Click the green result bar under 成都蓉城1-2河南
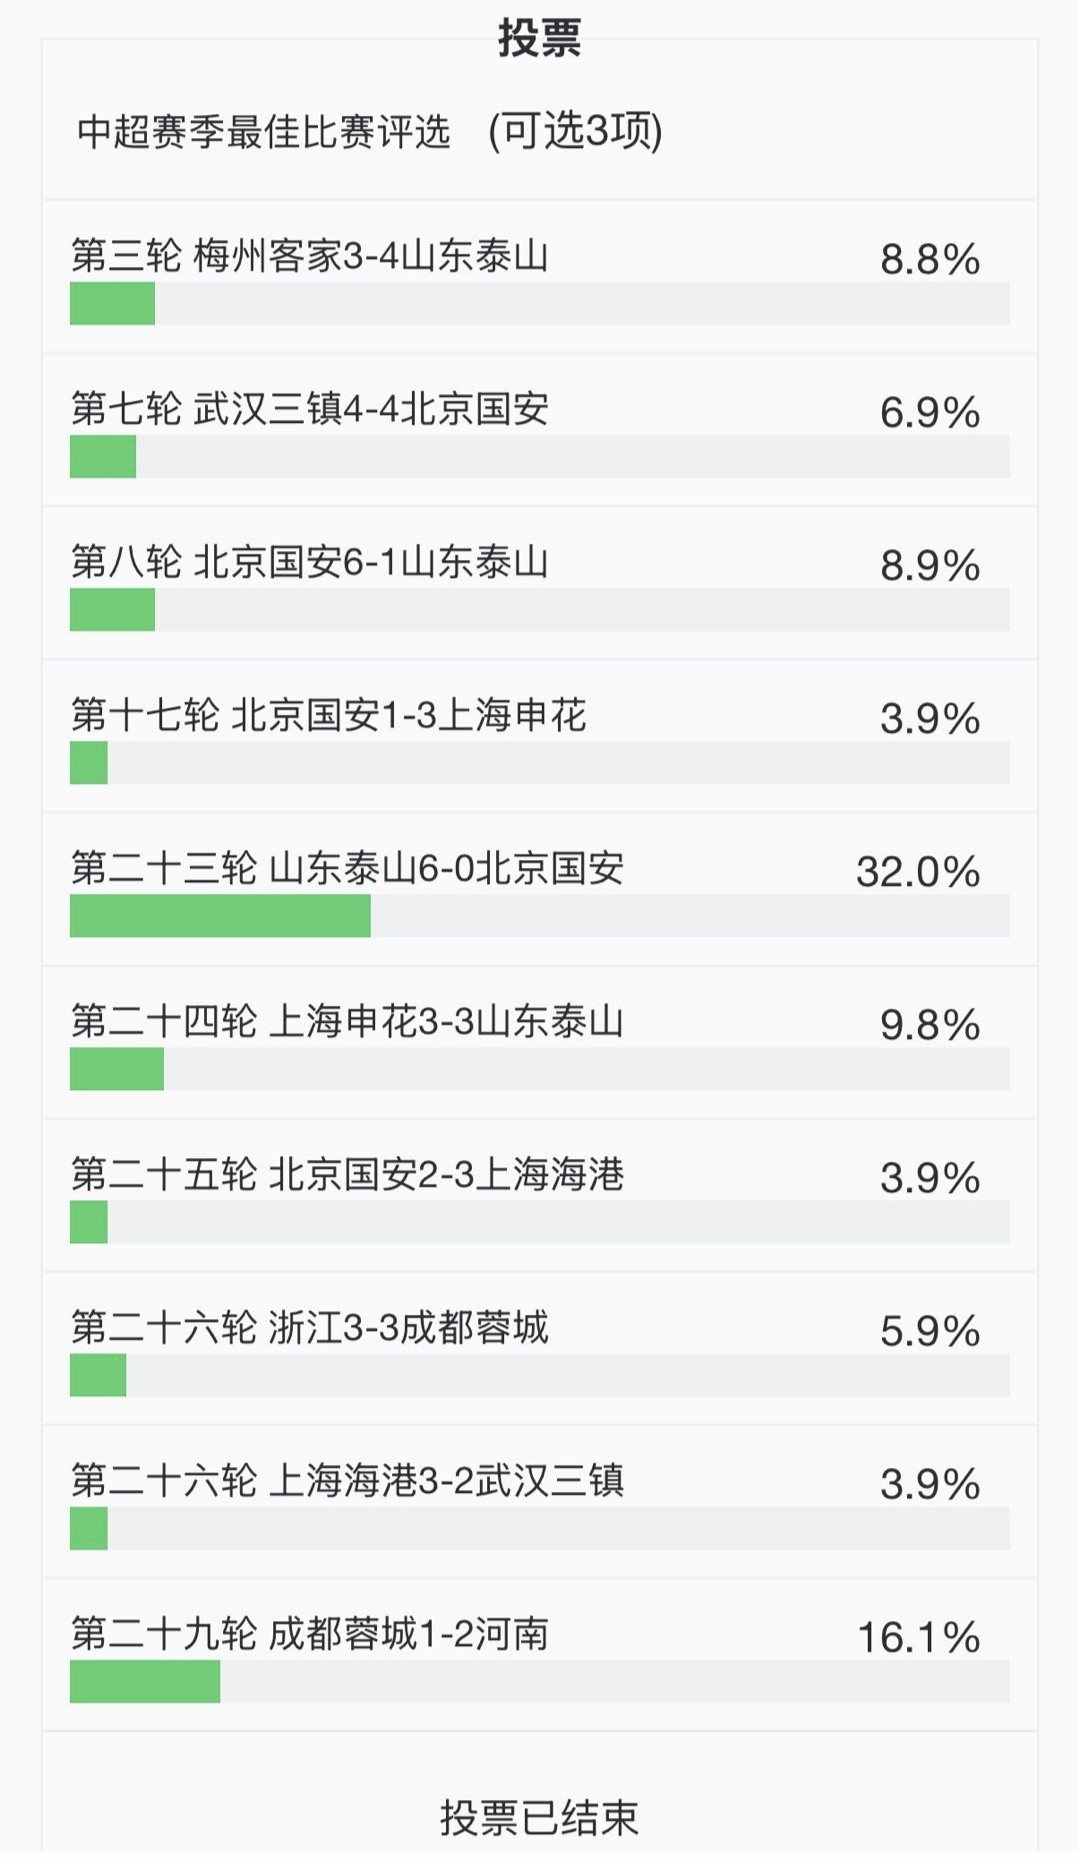Screen dimensions: 1079x1862 point(145,1682)
